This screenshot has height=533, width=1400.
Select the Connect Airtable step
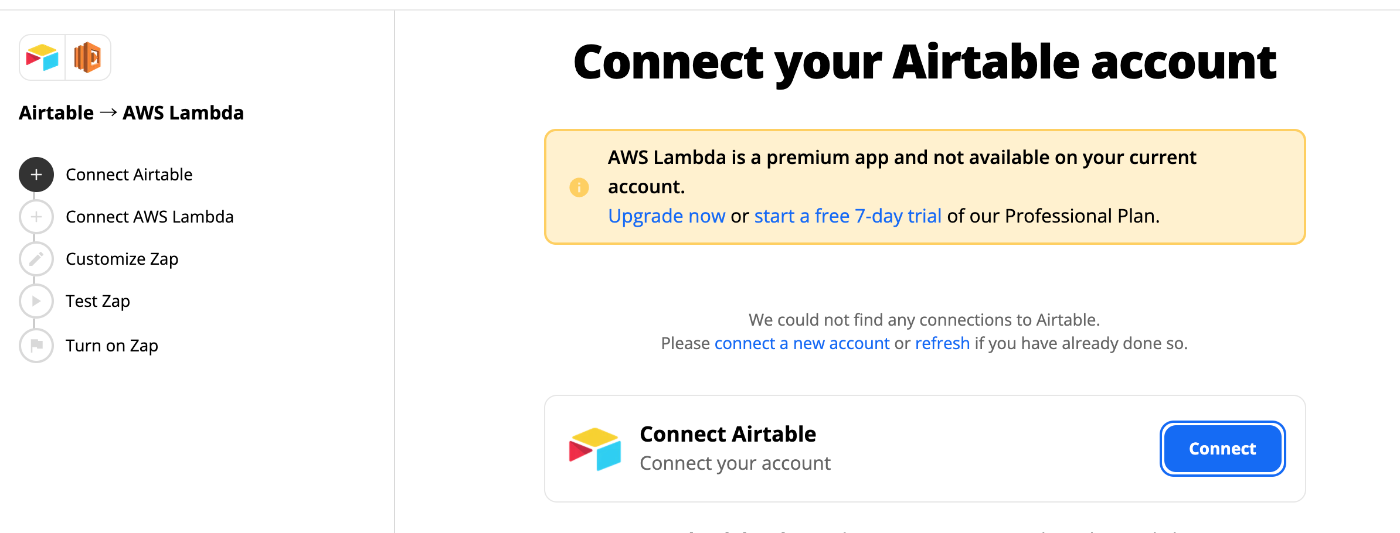pos(129,174)
